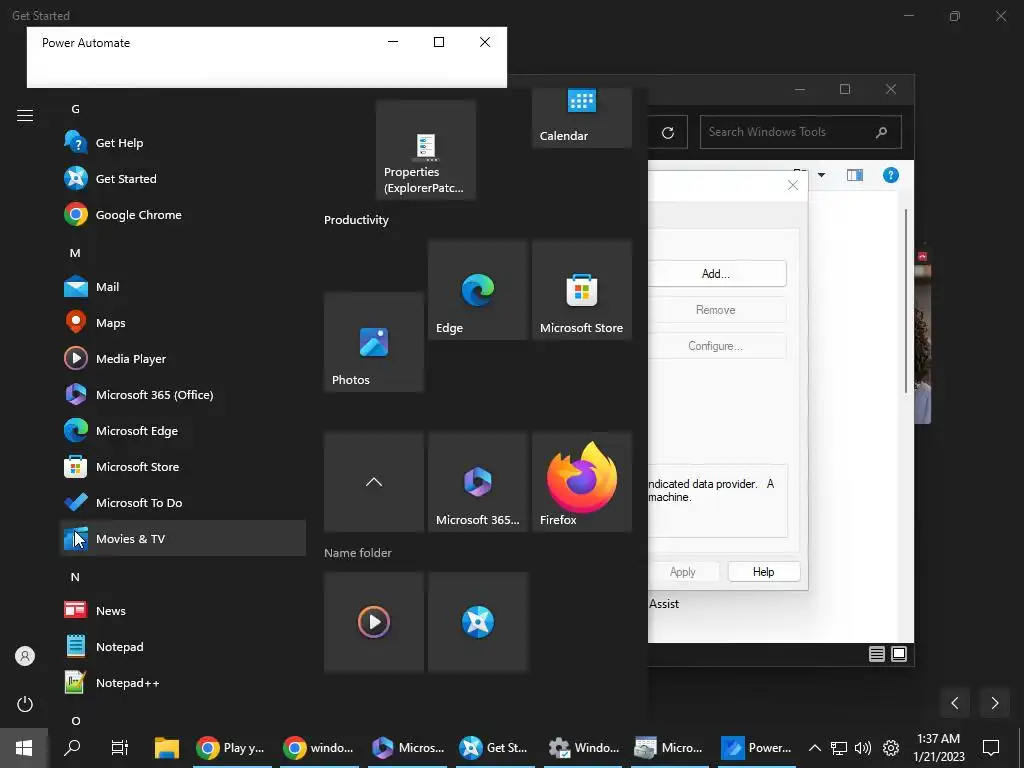The height and width of the screenshot is (768, 1024).
Task: Launch Maps from the app list
Action: 183,322
